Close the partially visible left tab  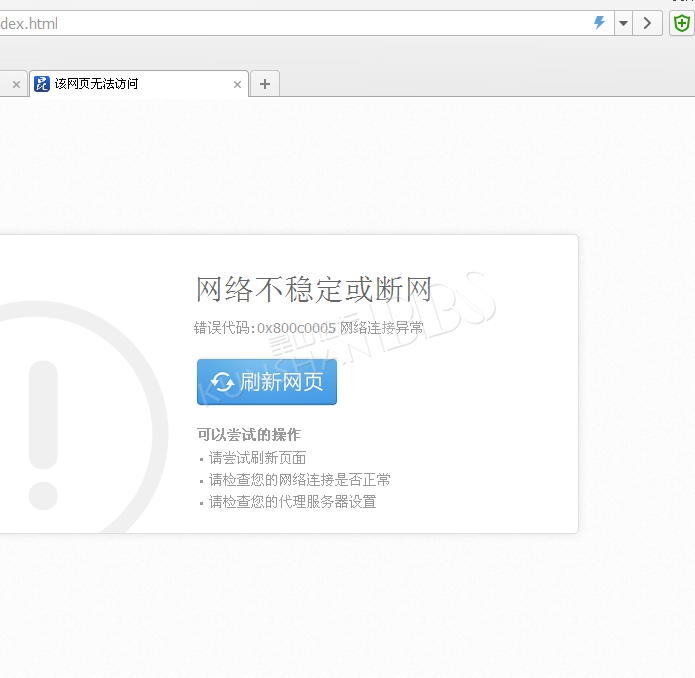[x=16, y=84]
